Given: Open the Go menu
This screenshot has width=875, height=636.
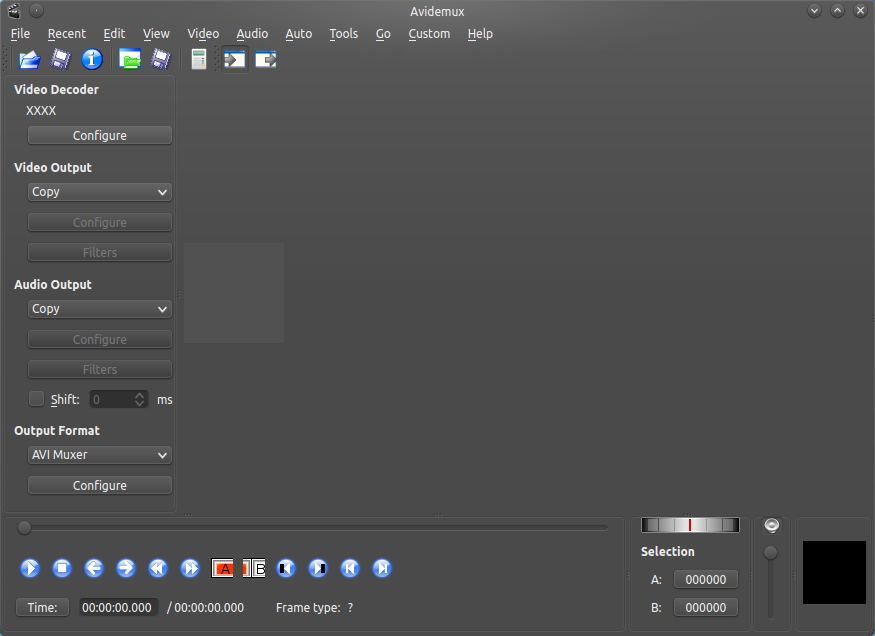Looking at the screenshot, I should (x=383, y=34).
